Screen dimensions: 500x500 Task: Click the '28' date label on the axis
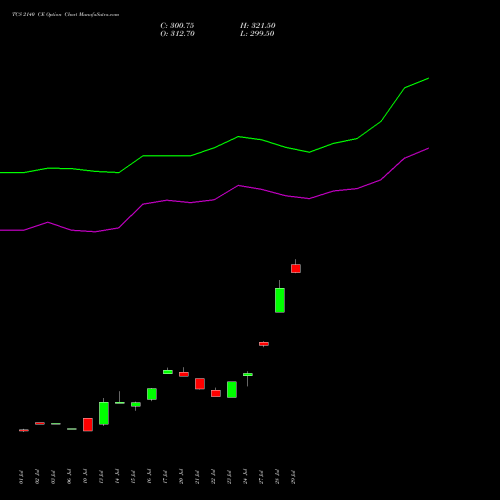277,477
